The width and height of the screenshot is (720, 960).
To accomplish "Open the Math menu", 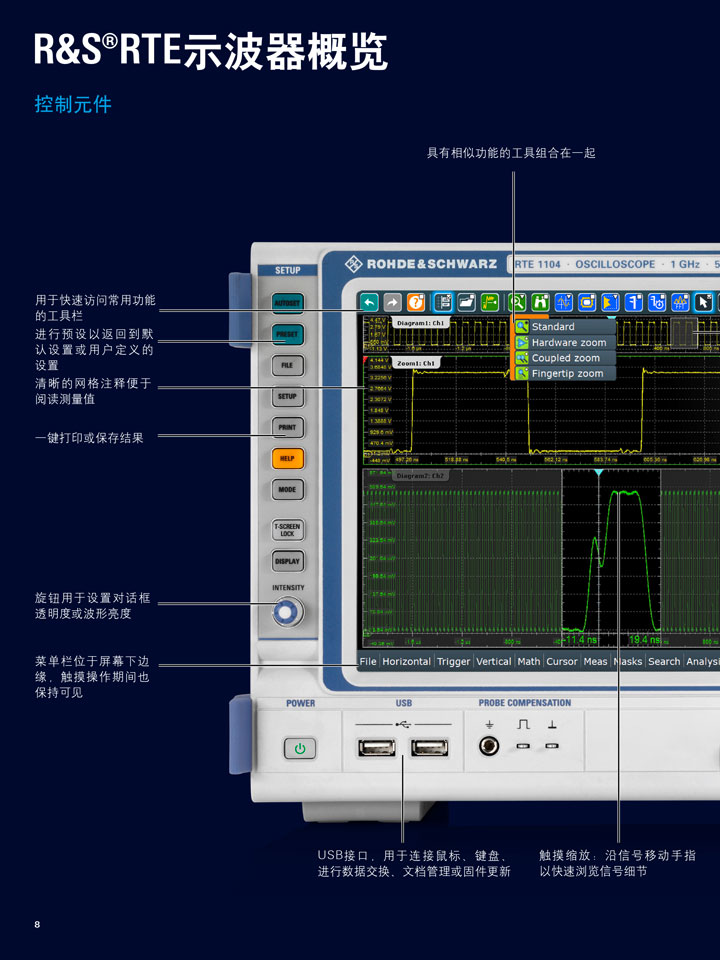I will (529, 661).
